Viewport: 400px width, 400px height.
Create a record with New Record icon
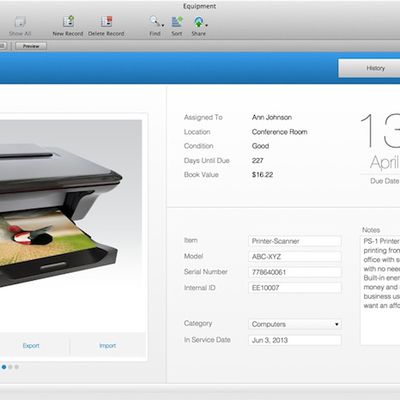[x=68, y=22]
